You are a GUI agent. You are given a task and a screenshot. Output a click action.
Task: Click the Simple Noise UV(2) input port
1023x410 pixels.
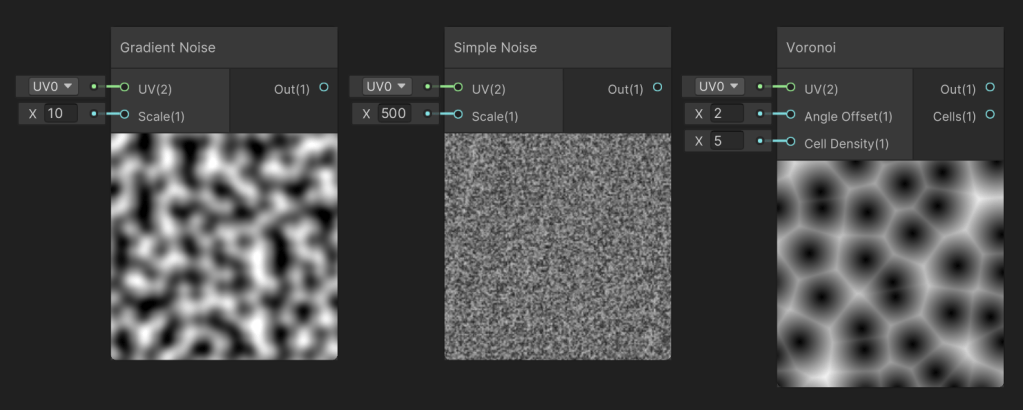coord(458,88)
